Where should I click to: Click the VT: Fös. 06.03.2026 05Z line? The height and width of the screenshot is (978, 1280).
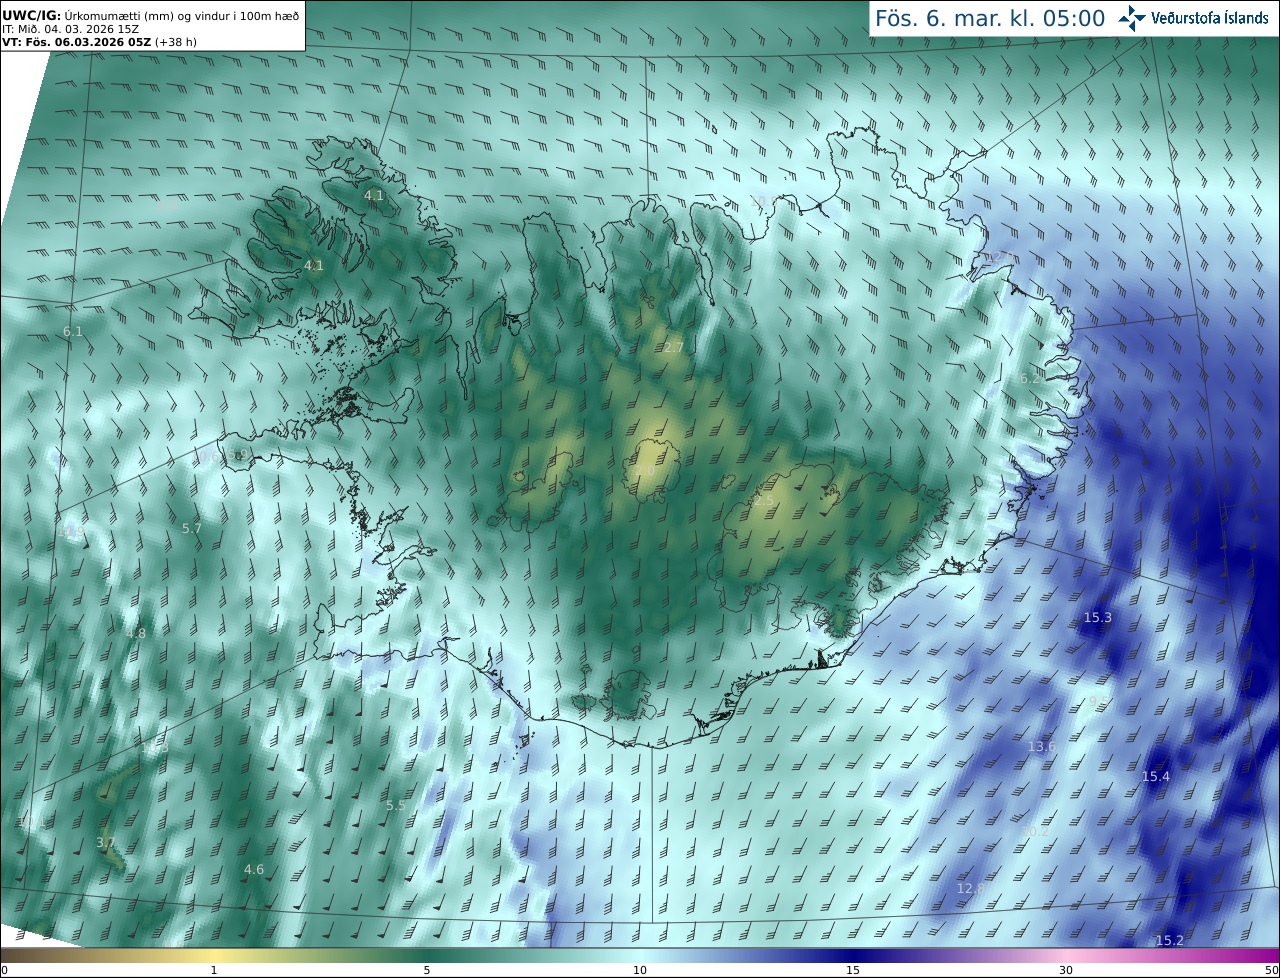point(99,42)
